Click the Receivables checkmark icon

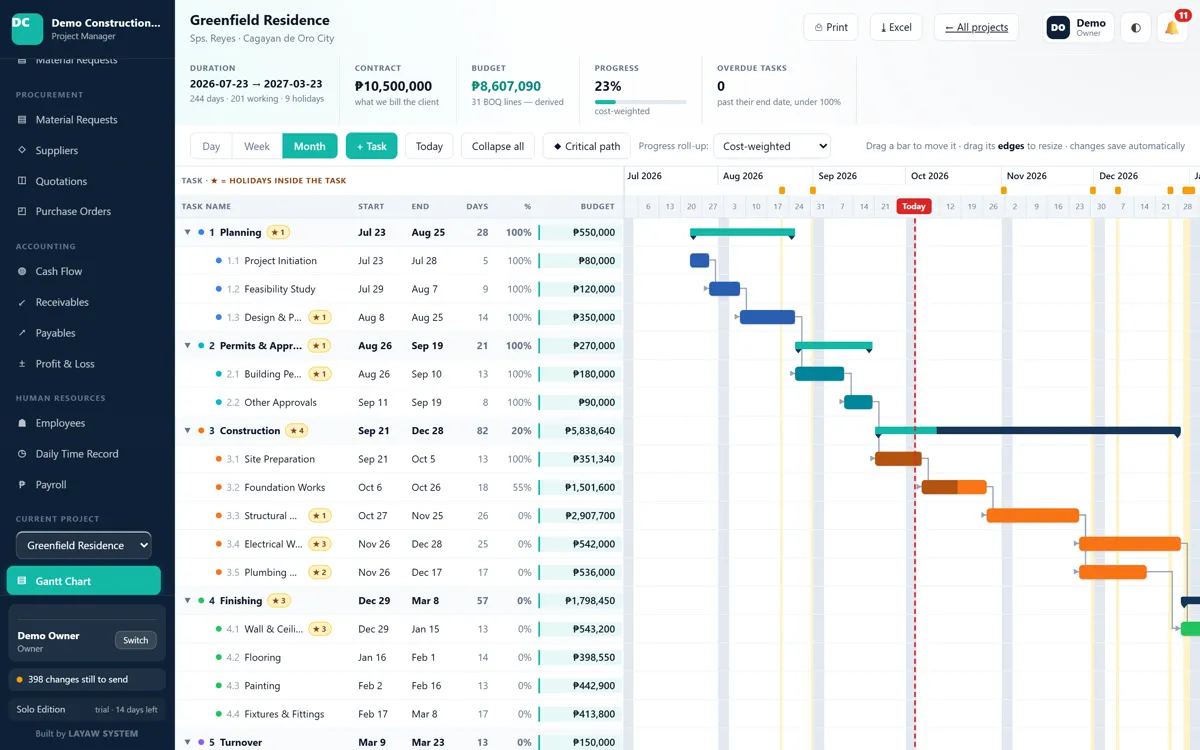pos(22,302)
